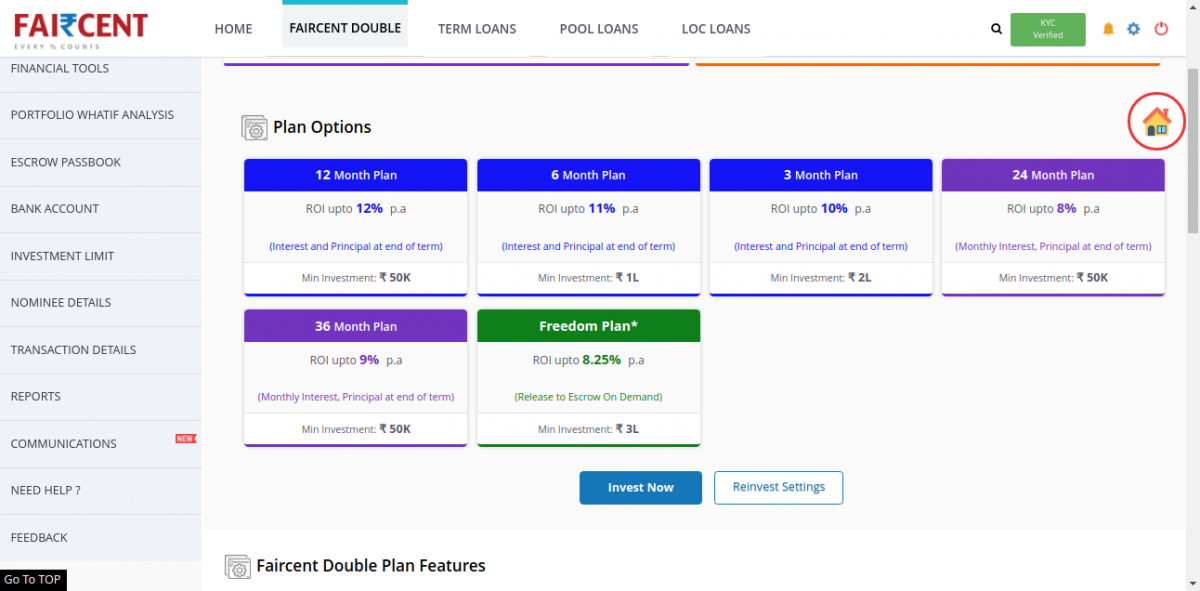This screenshot has height=591, width=1200.
Task: Click the KYC Verified badge
Action: (1047, 29)
